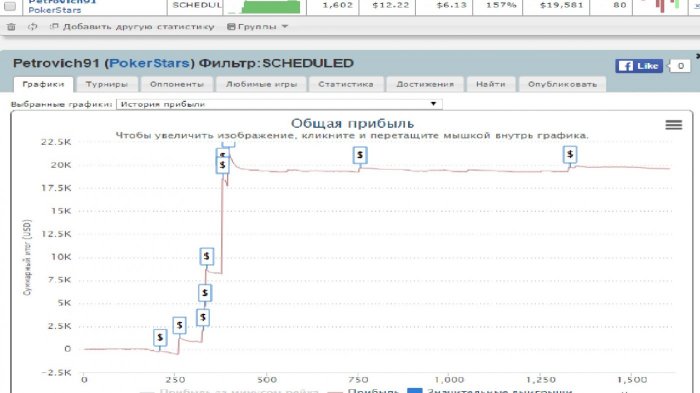Click the dollar marker near 10K level
This screenshot has height=393, width=700.
pyautogui.click(x=206, y=256)
